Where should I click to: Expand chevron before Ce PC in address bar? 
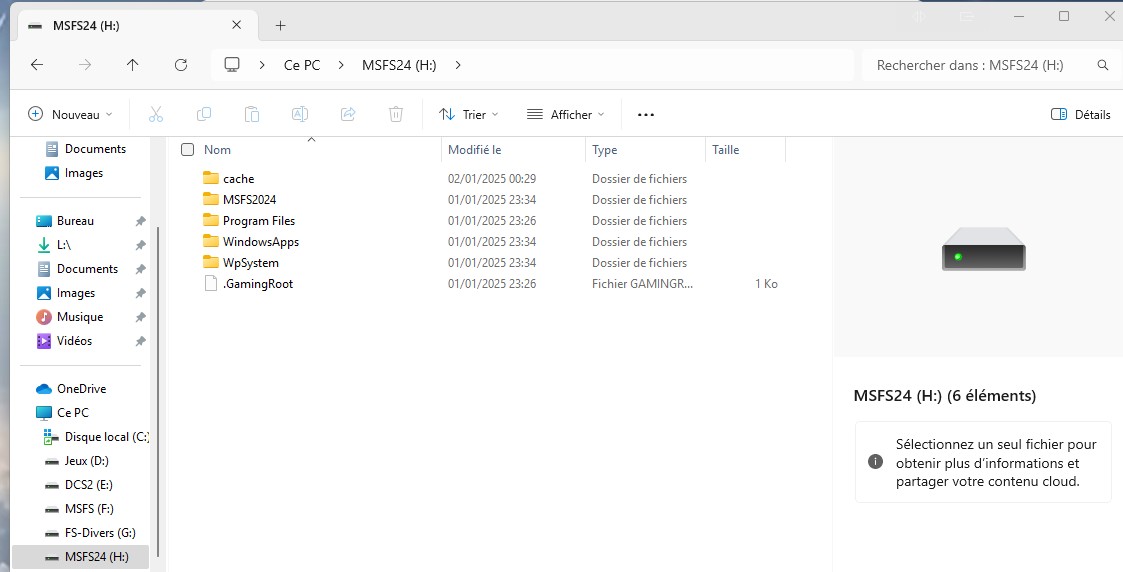pyautogui.click(x=262, y=65)
